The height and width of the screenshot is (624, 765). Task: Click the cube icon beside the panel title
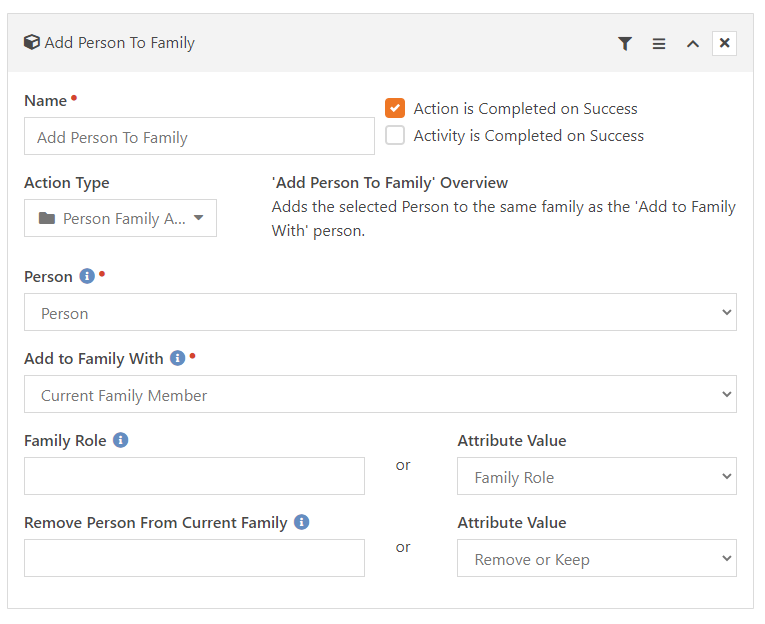click(32, 42)
